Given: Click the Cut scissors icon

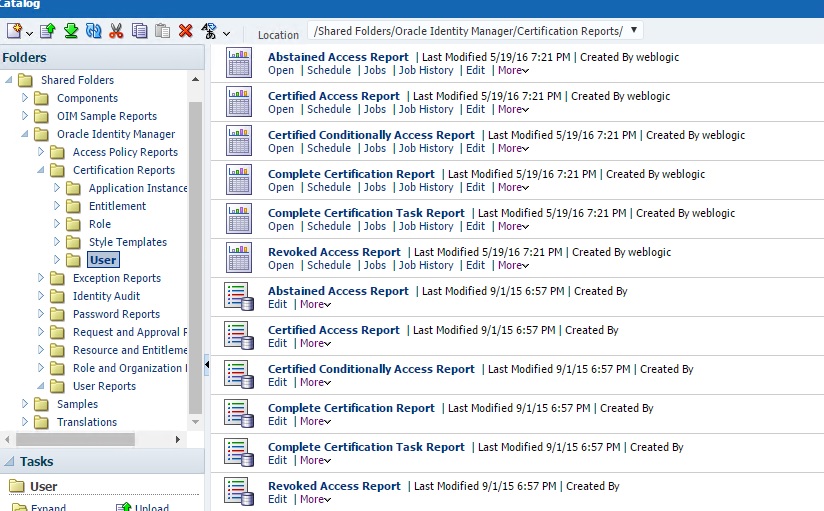Looking at the screenshot, I should tap(116, 31).
